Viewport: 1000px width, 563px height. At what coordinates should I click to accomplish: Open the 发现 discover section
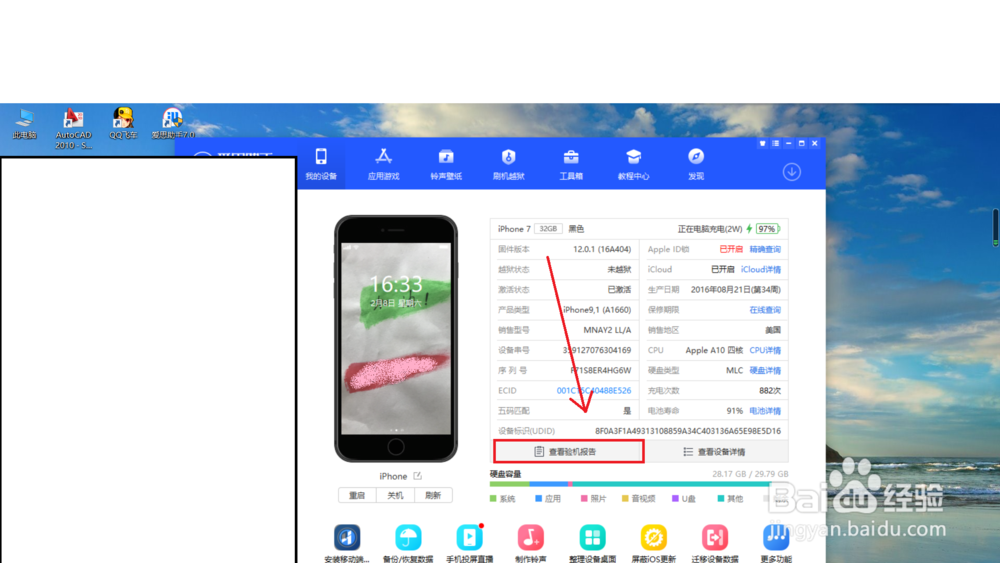(x=696, y=164)
